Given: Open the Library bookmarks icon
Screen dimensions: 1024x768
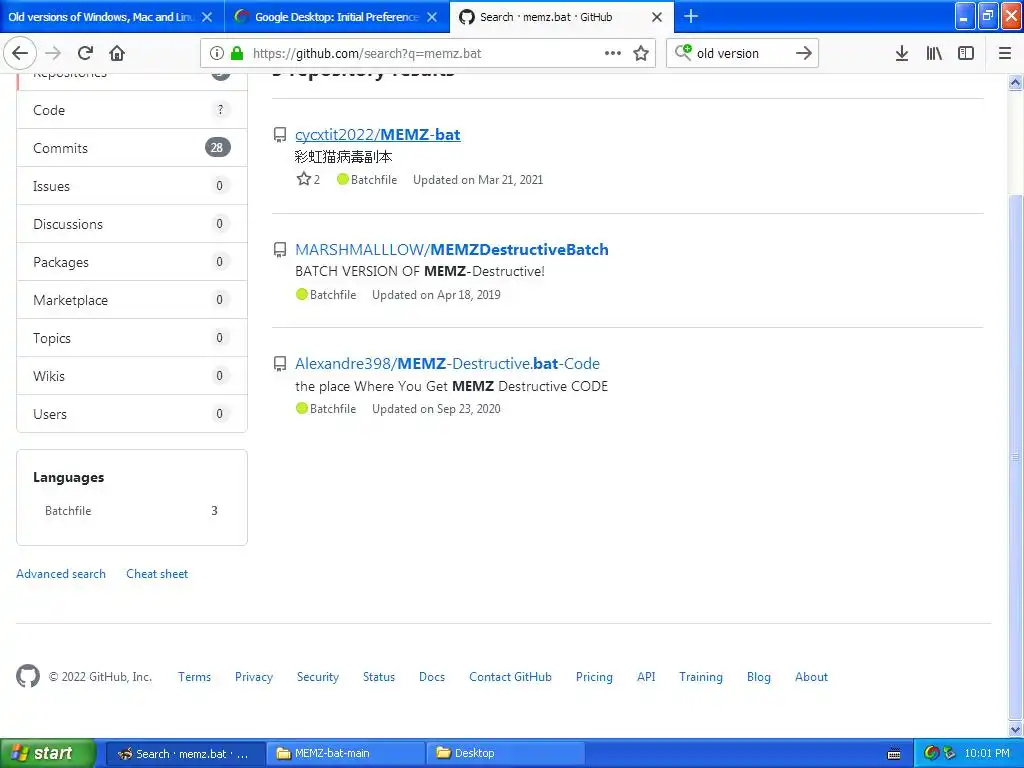Looking at the screenshot, I should click(934, 53).
